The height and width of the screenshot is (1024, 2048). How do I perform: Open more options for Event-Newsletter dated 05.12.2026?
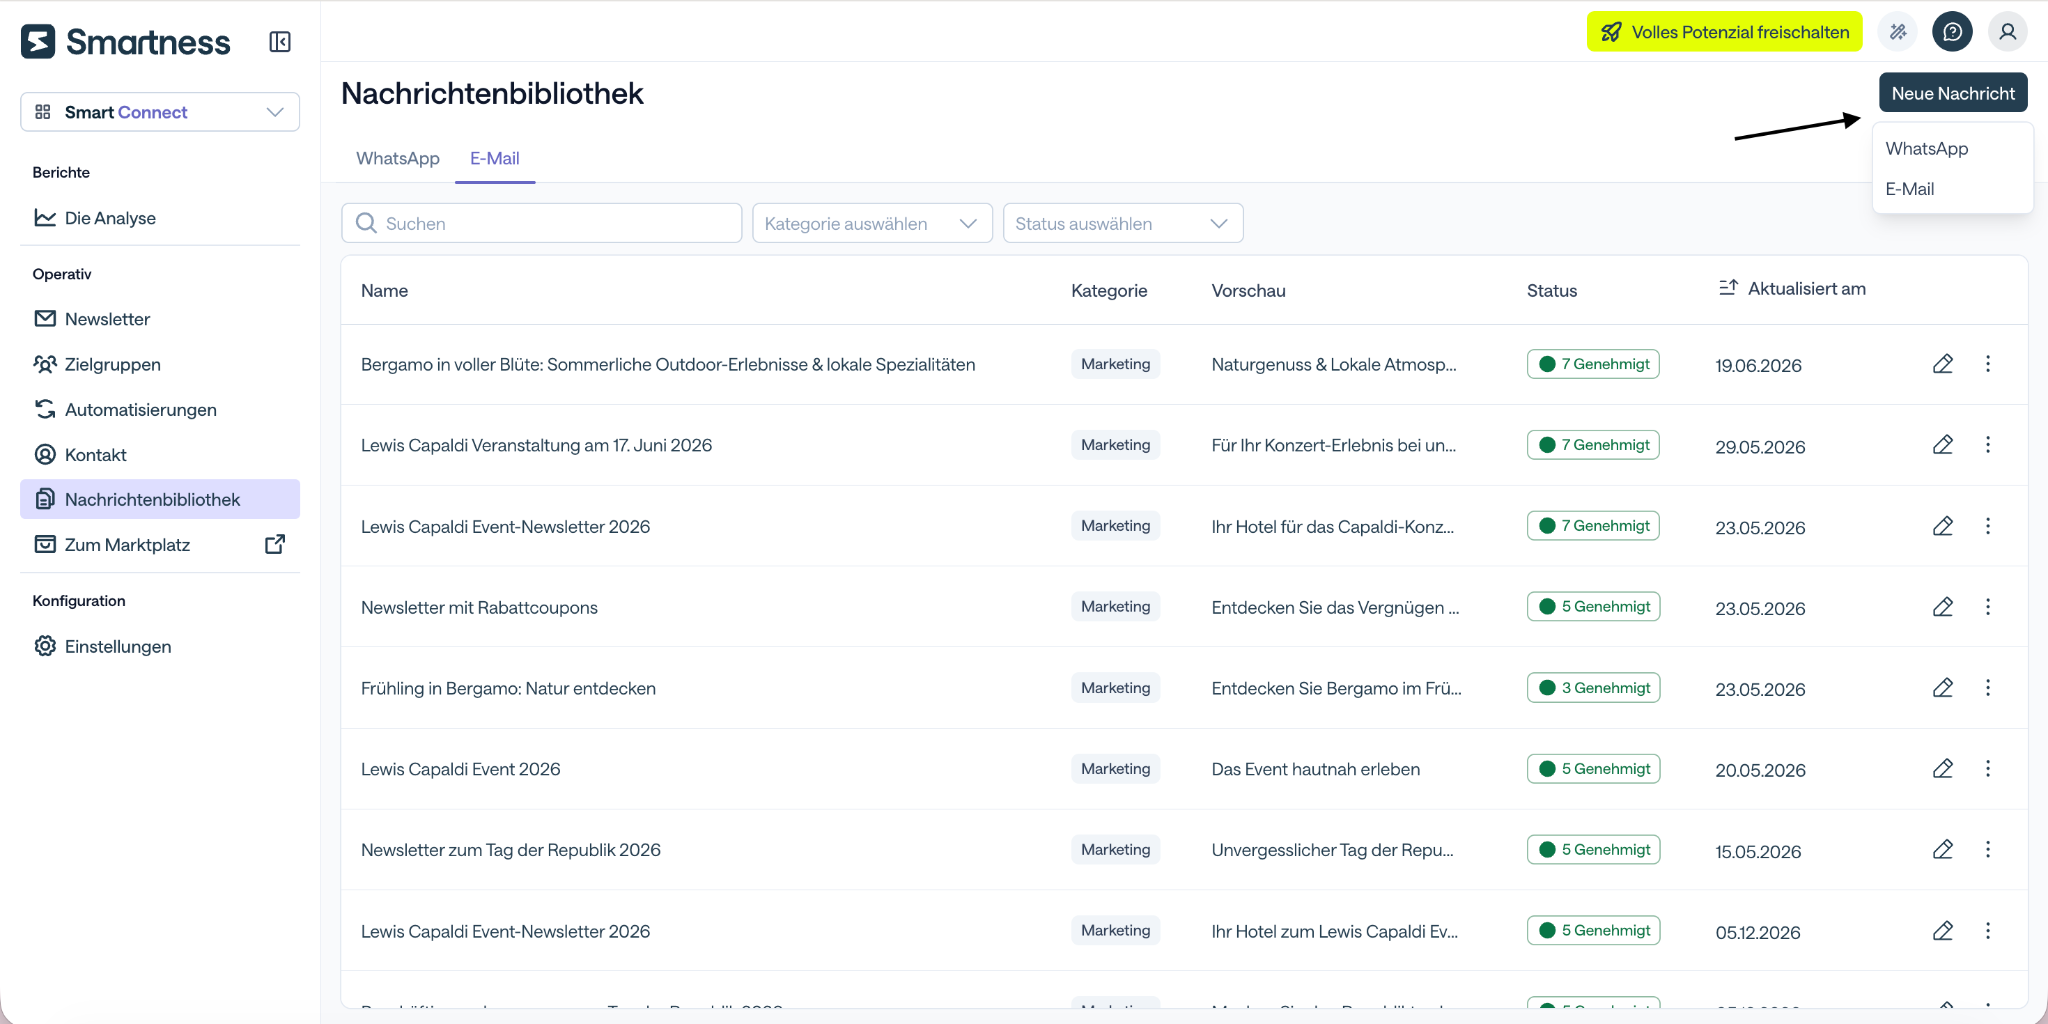click(x=1988, y=931)
